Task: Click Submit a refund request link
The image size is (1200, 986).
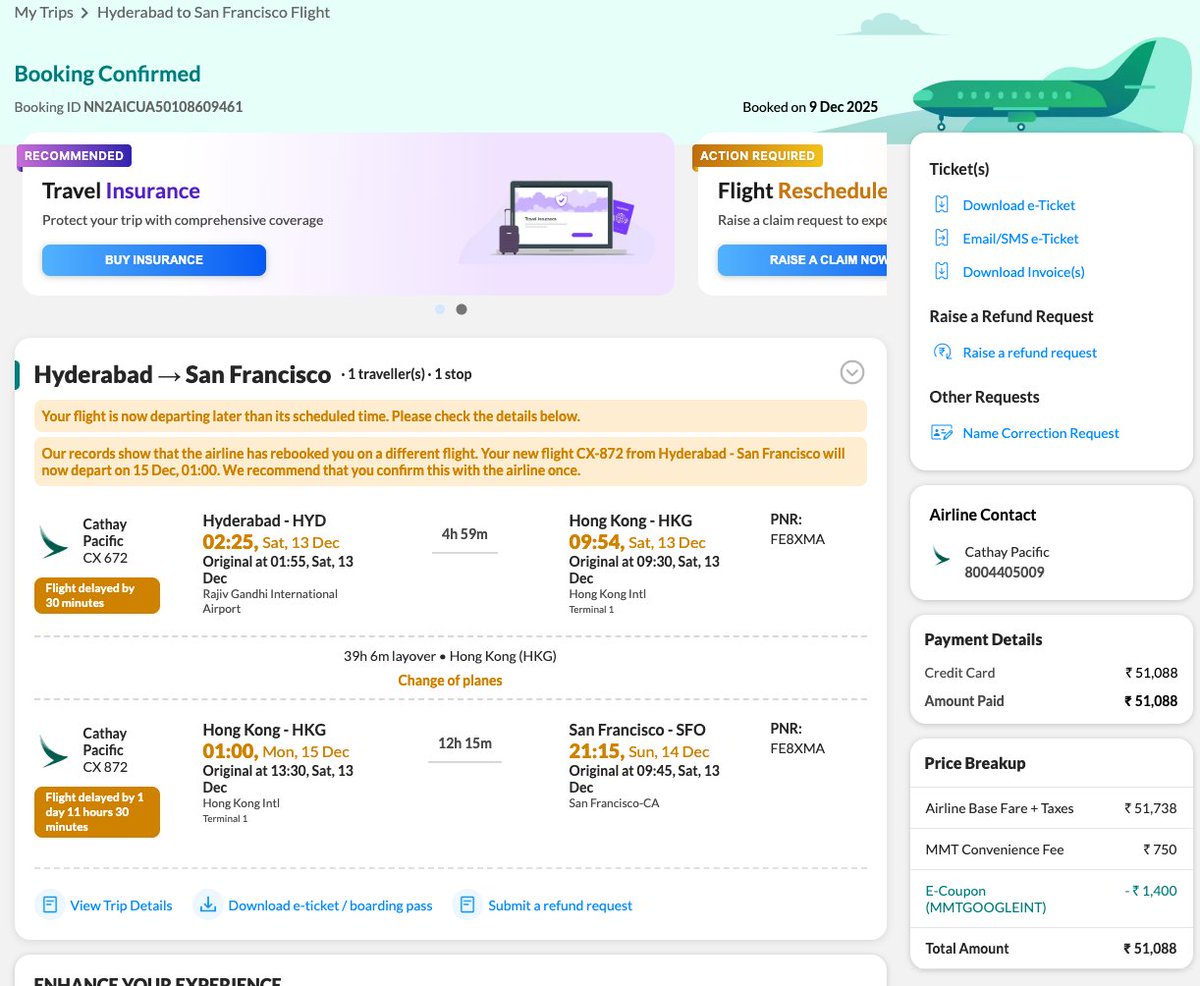Action: click(560, 905)
